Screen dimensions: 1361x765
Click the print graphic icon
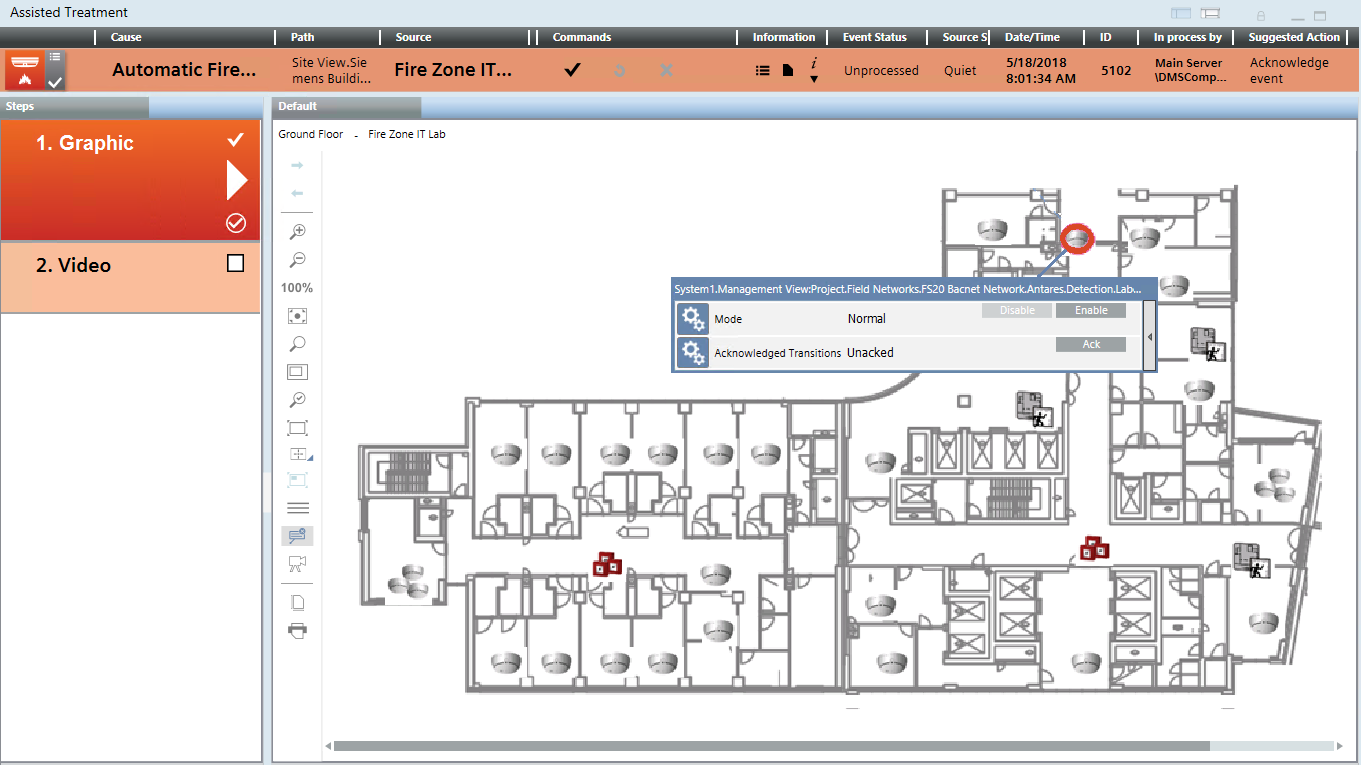click(x=297, y=630)
